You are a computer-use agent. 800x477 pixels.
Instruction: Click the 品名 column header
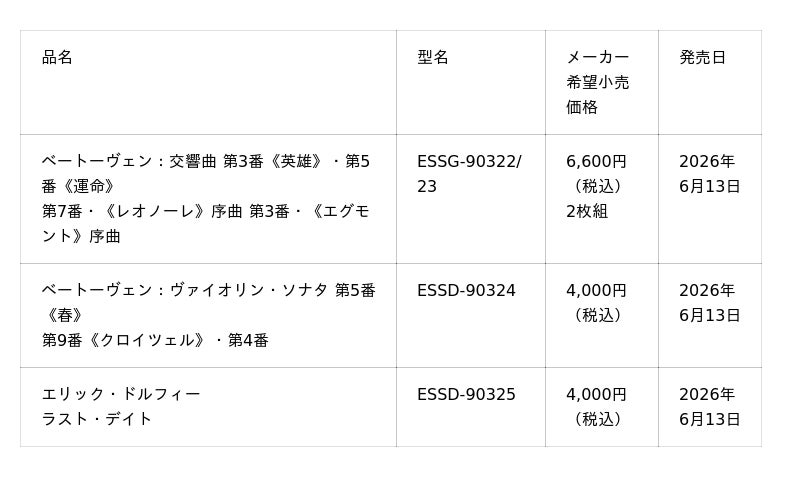(57, 58)
